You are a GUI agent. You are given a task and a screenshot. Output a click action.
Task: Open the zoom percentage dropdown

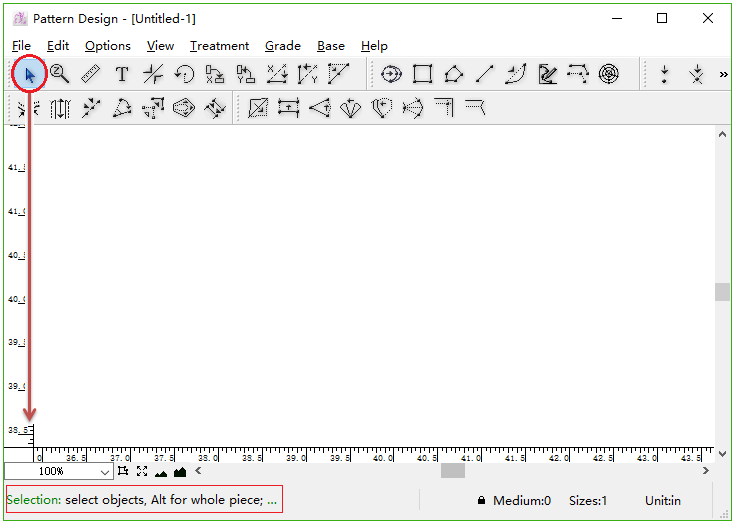[106, 471]
